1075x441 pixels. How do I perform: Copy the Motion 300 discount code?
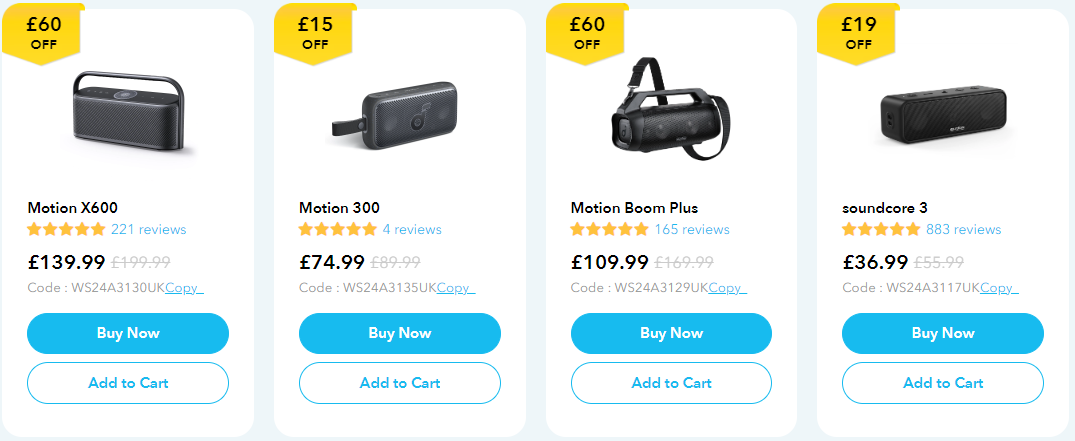click(454, 288)
